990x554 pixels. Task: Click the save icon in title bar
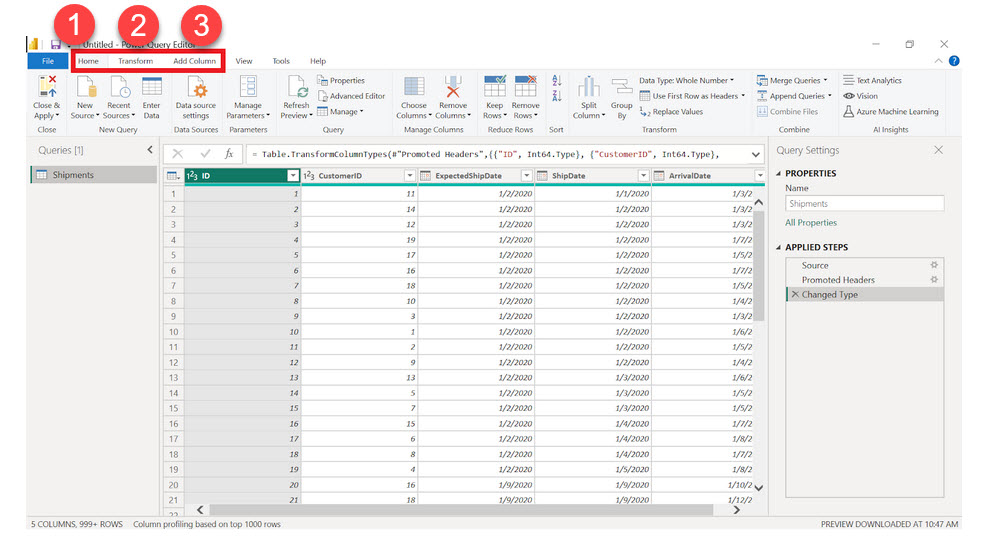tap(56, 44)
